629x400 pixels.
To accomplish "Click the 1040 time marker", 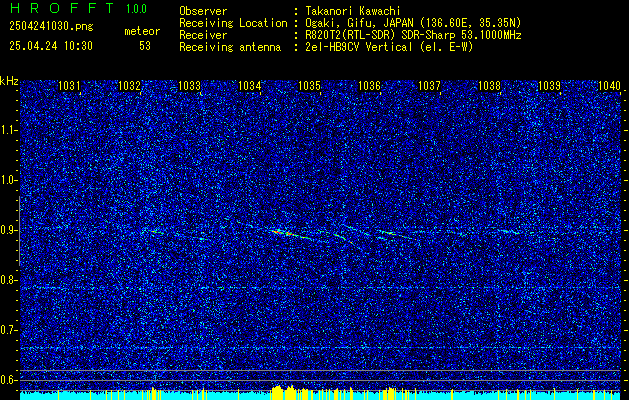I will tap(609, 85).
